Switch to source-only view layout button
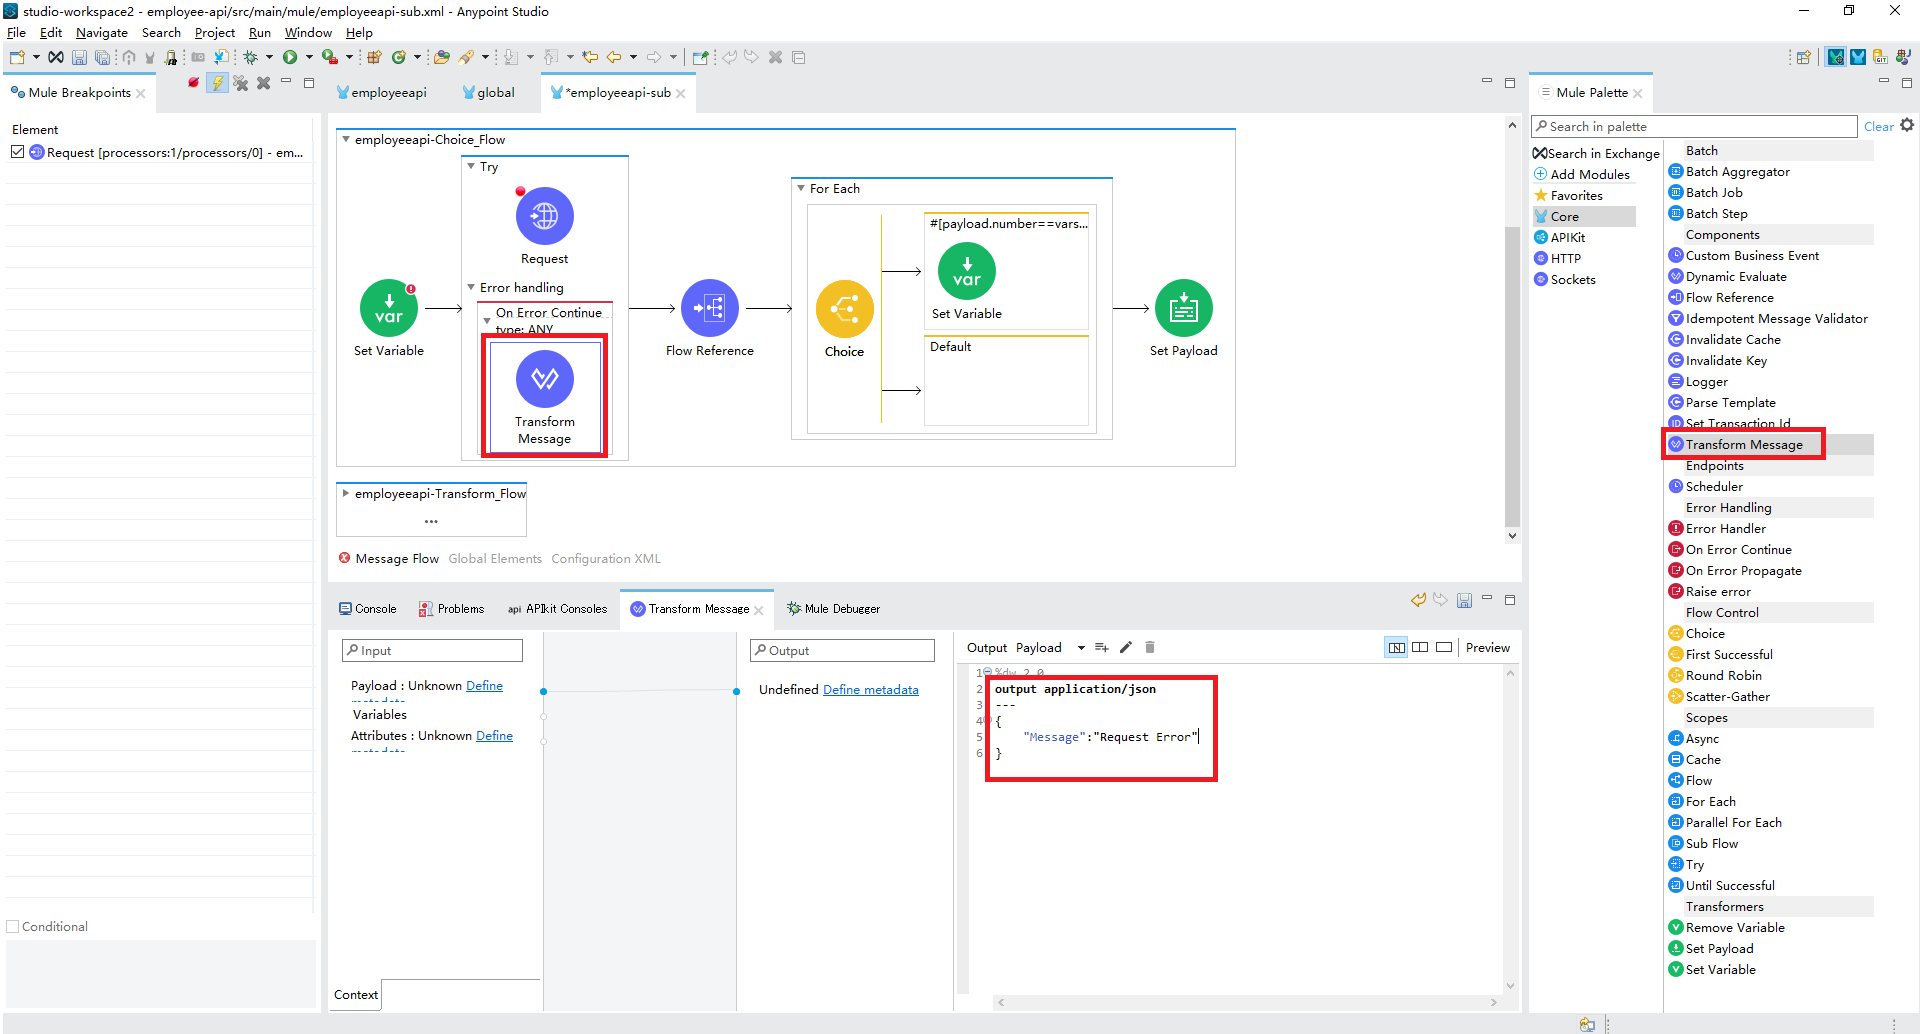Image resolution: width=1920 pixels, height=1034 pixels. [1444, 648]
